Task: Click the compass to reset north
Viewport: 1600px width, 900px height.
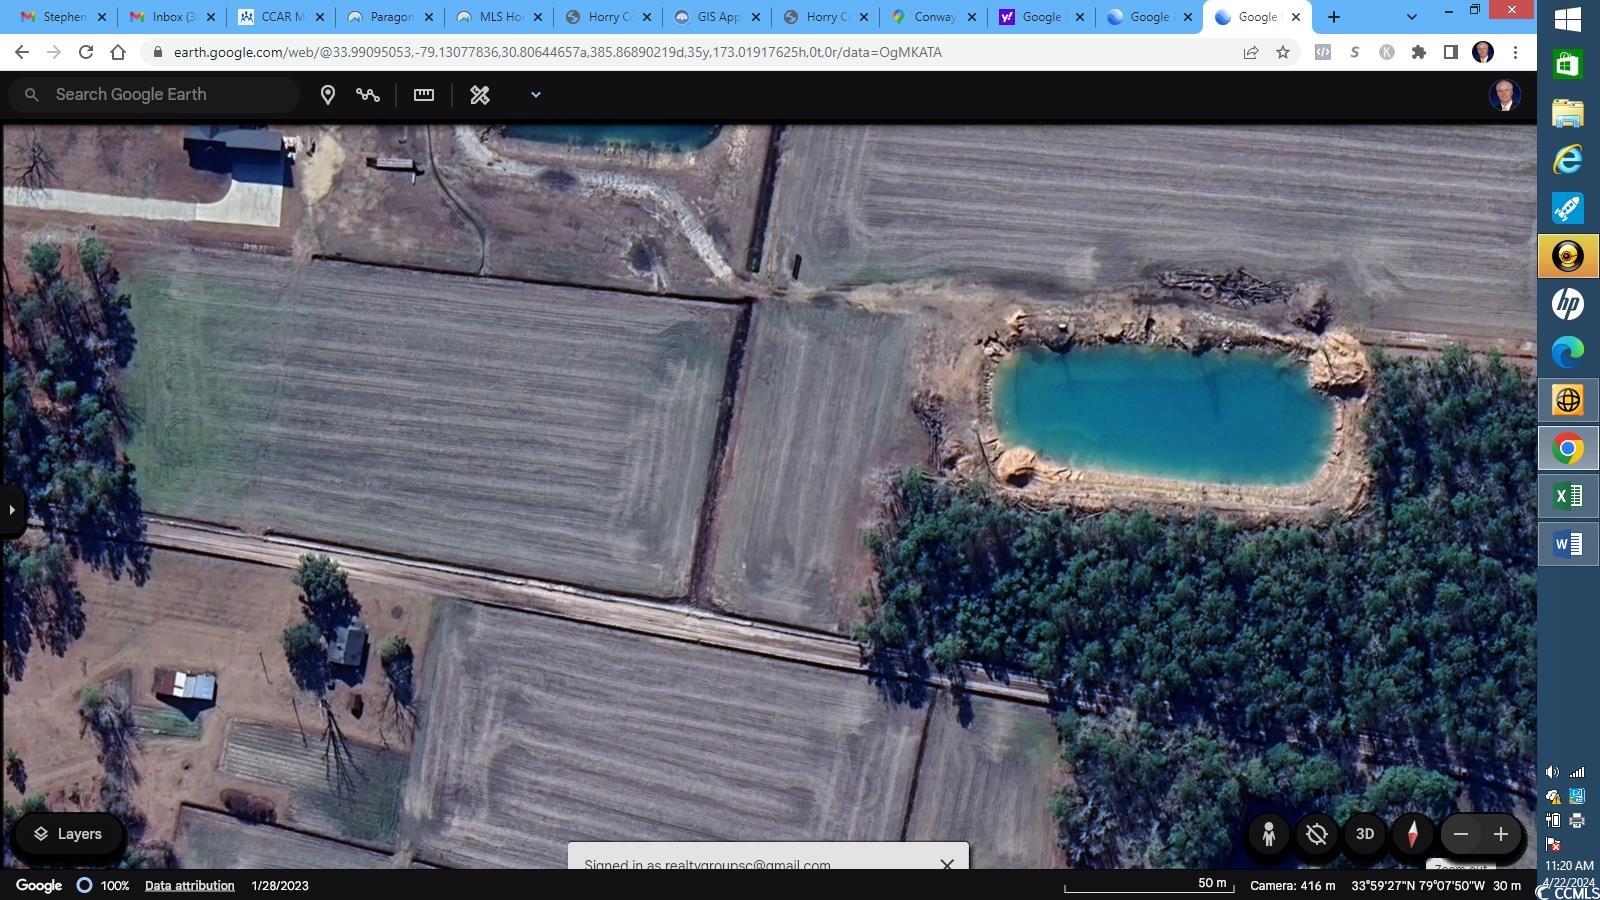Action: point(1412,834)
